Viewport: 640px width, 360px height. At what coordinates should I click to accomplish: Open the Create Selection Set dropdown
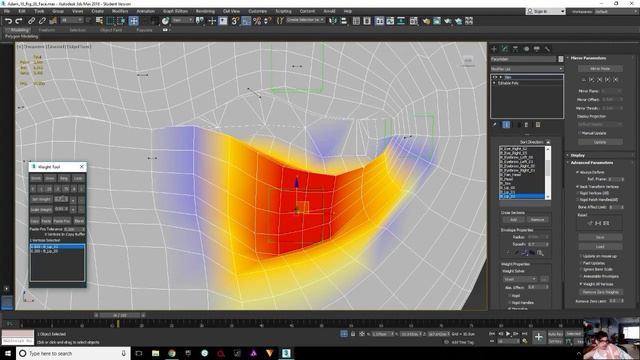coord(305,20)
